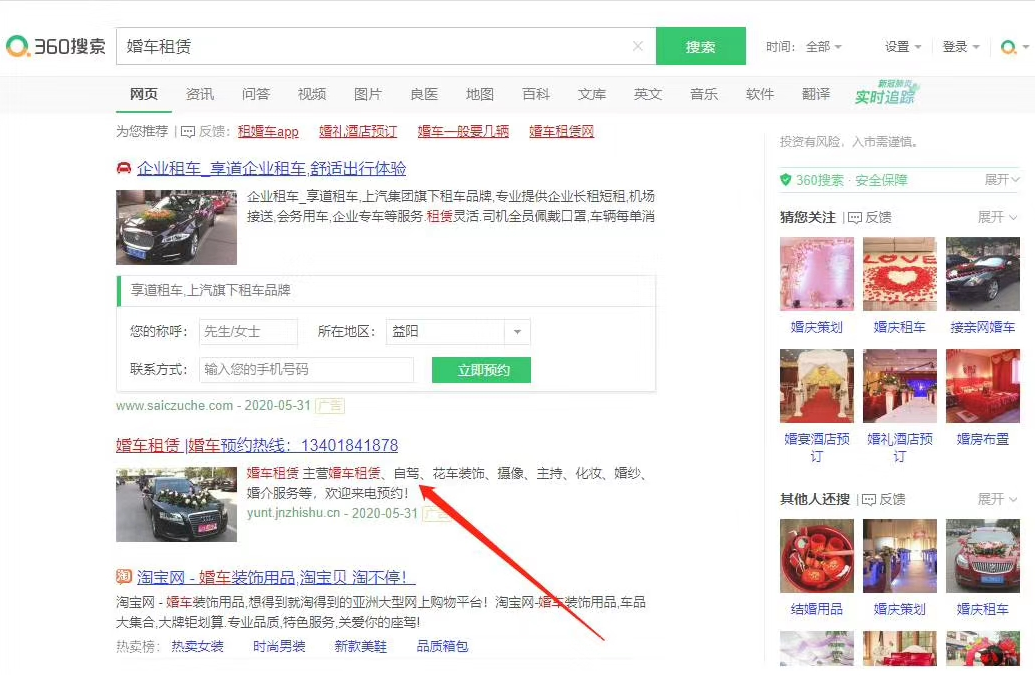Screen dimensions: 1035x700
Task: Click the 反馈 icon beside 为您推荐
Action: point(188,132)
